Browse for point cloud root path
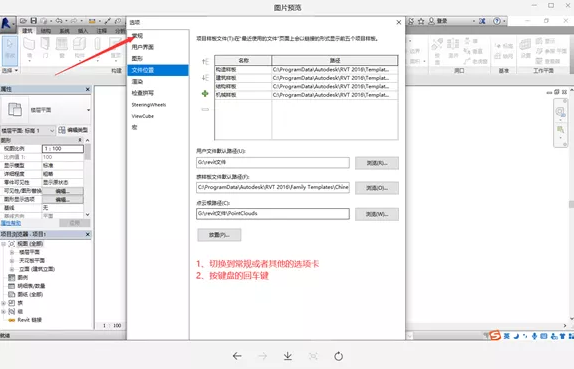Screen dimensions: 574x369 point(377,214)
